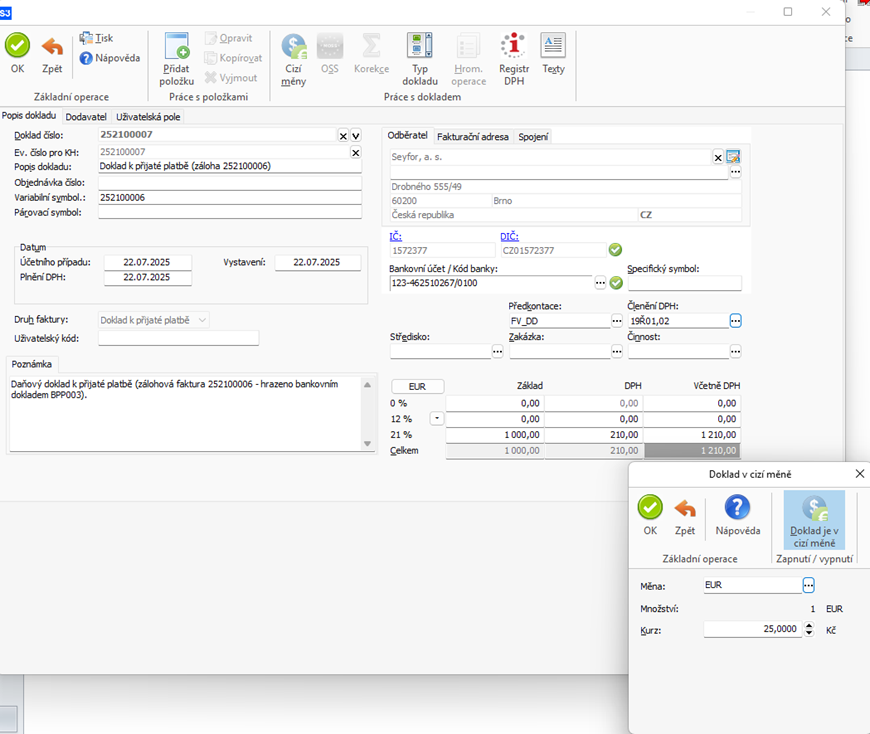Viewport: 870px width, 734px height.
Task: Click the Specifický symbol field
Action: tap(685, 283)
